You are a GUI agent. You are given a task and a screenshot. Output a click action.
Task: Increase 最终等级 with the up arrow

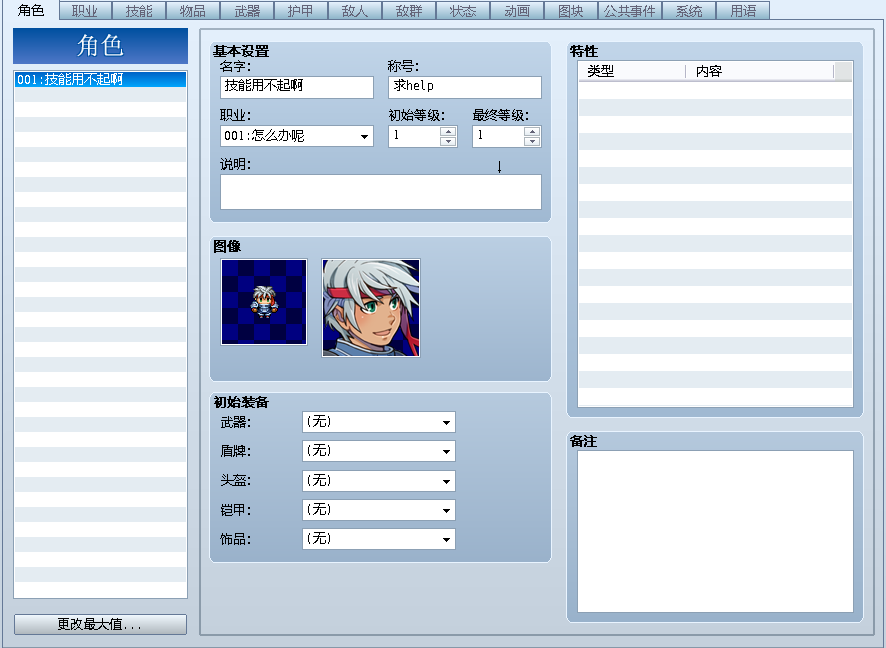(532, 131)
